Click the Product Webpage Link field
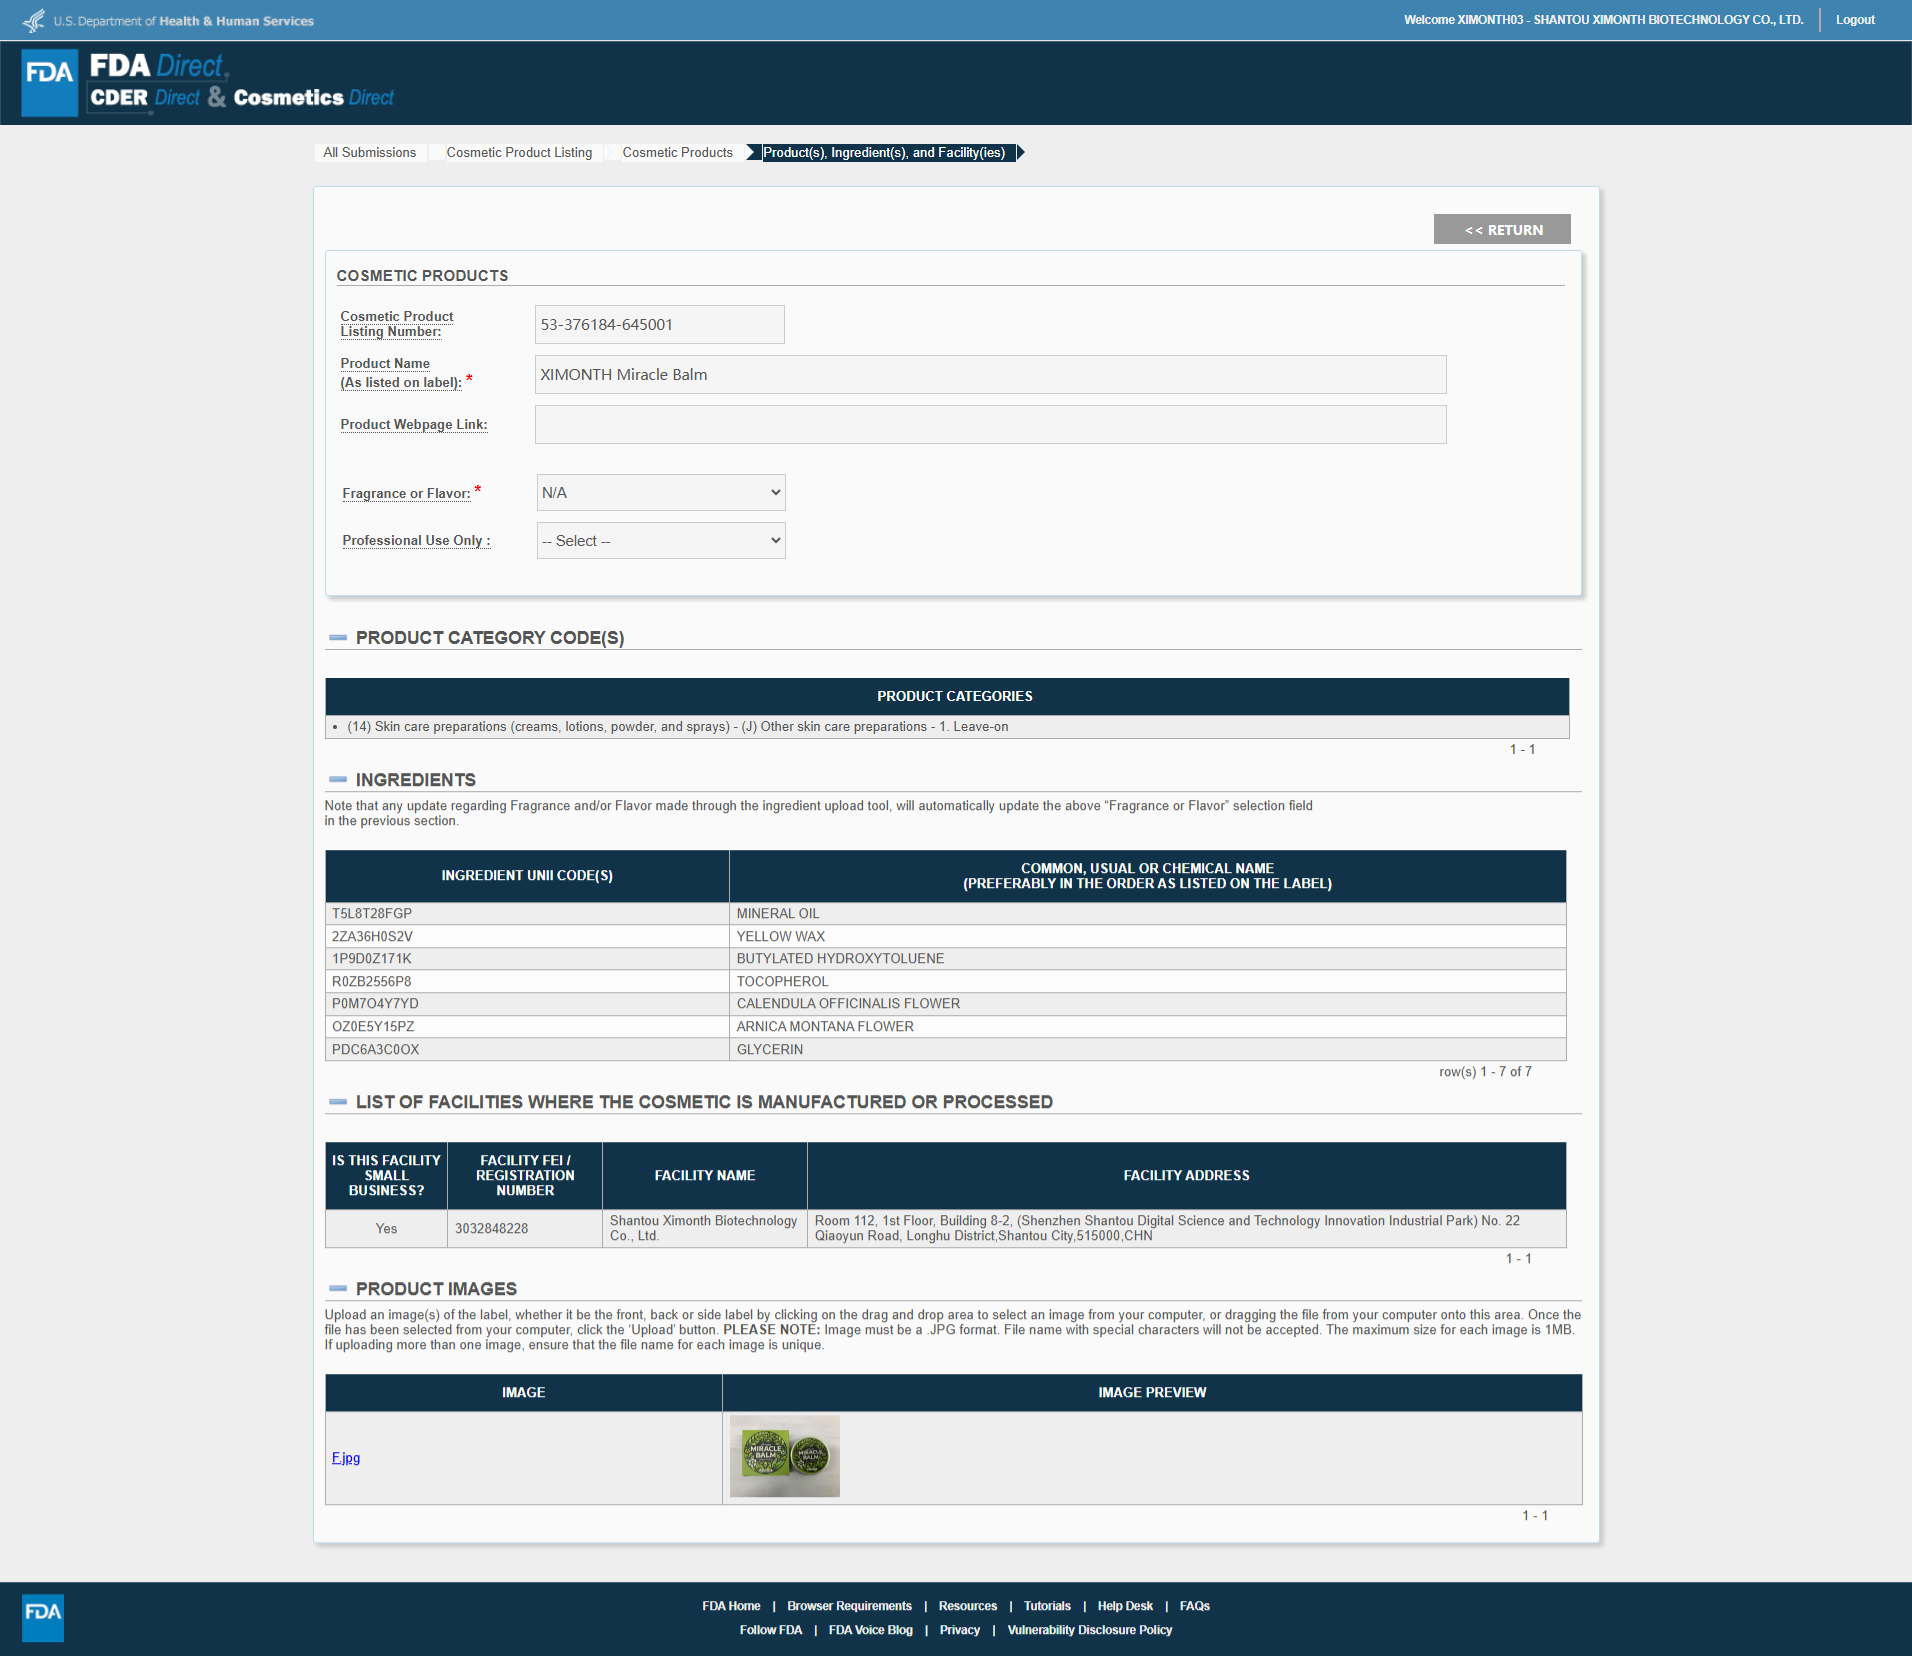The width and height of the screenshot is (1912, 1656). click(x=991, y=425)
